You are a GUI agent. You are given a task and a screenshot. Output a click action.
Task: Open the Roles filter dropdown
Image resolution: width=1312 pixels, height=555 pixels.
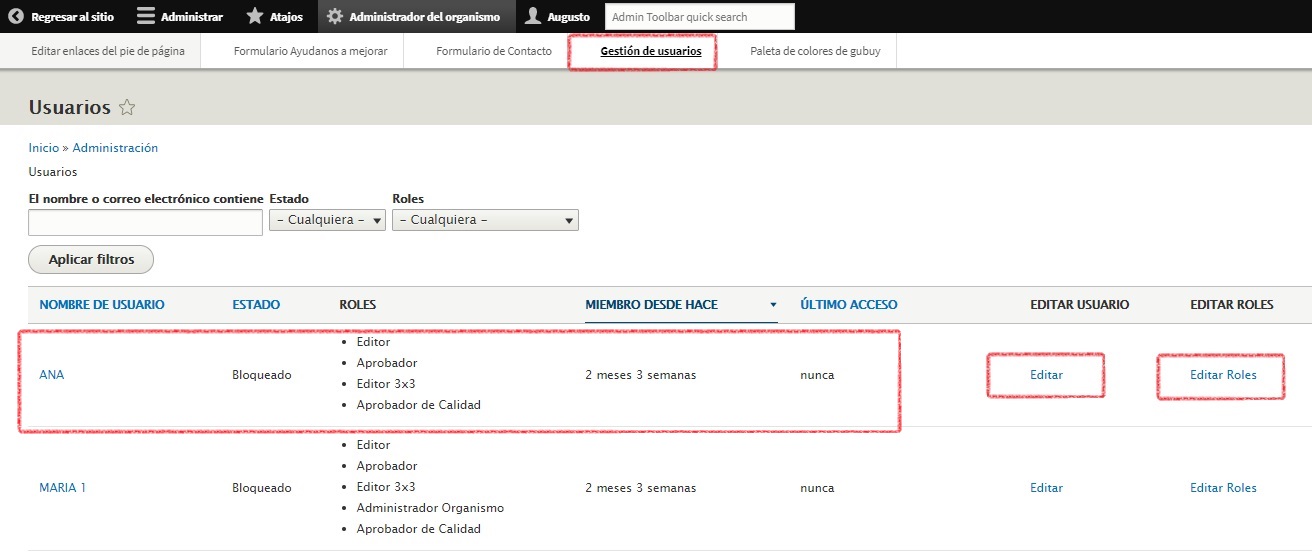pos(485,220)
